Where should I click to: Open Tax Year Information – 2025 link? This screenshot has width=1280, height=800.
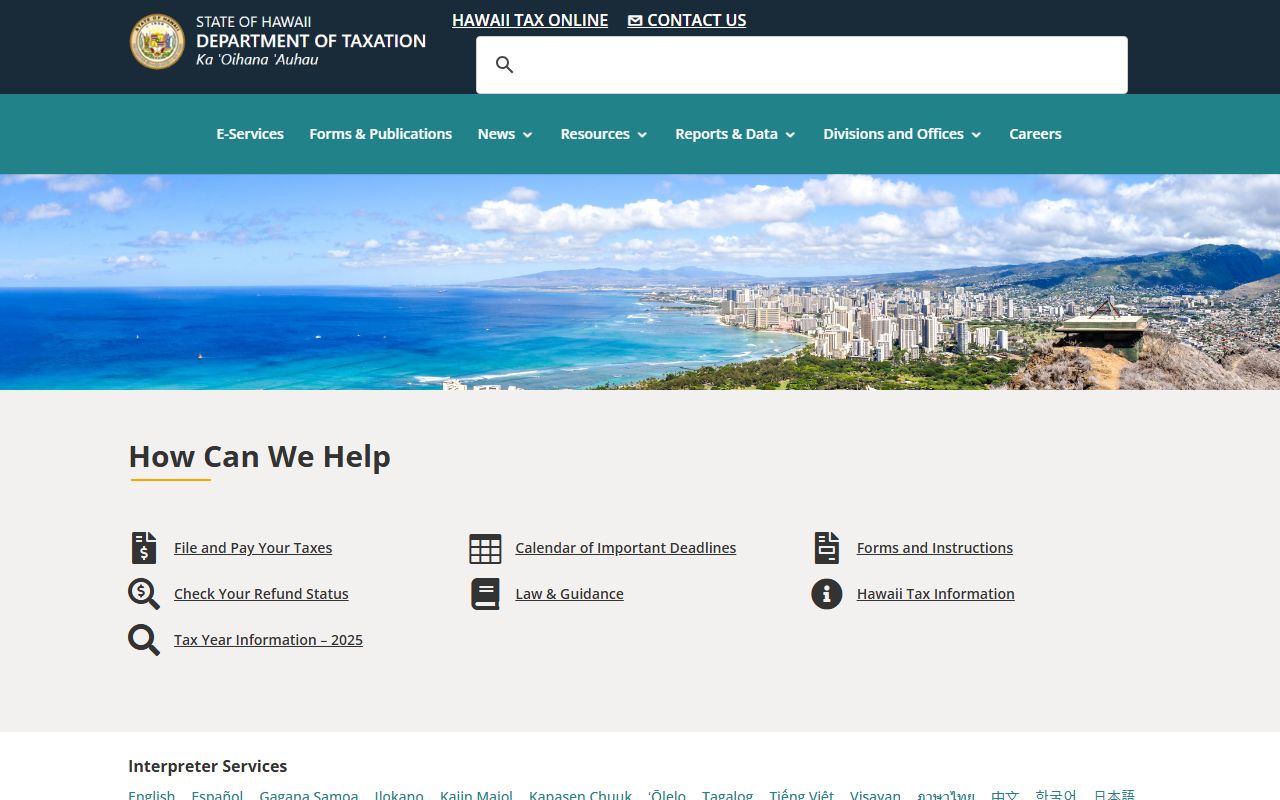[x=268, y=640]
